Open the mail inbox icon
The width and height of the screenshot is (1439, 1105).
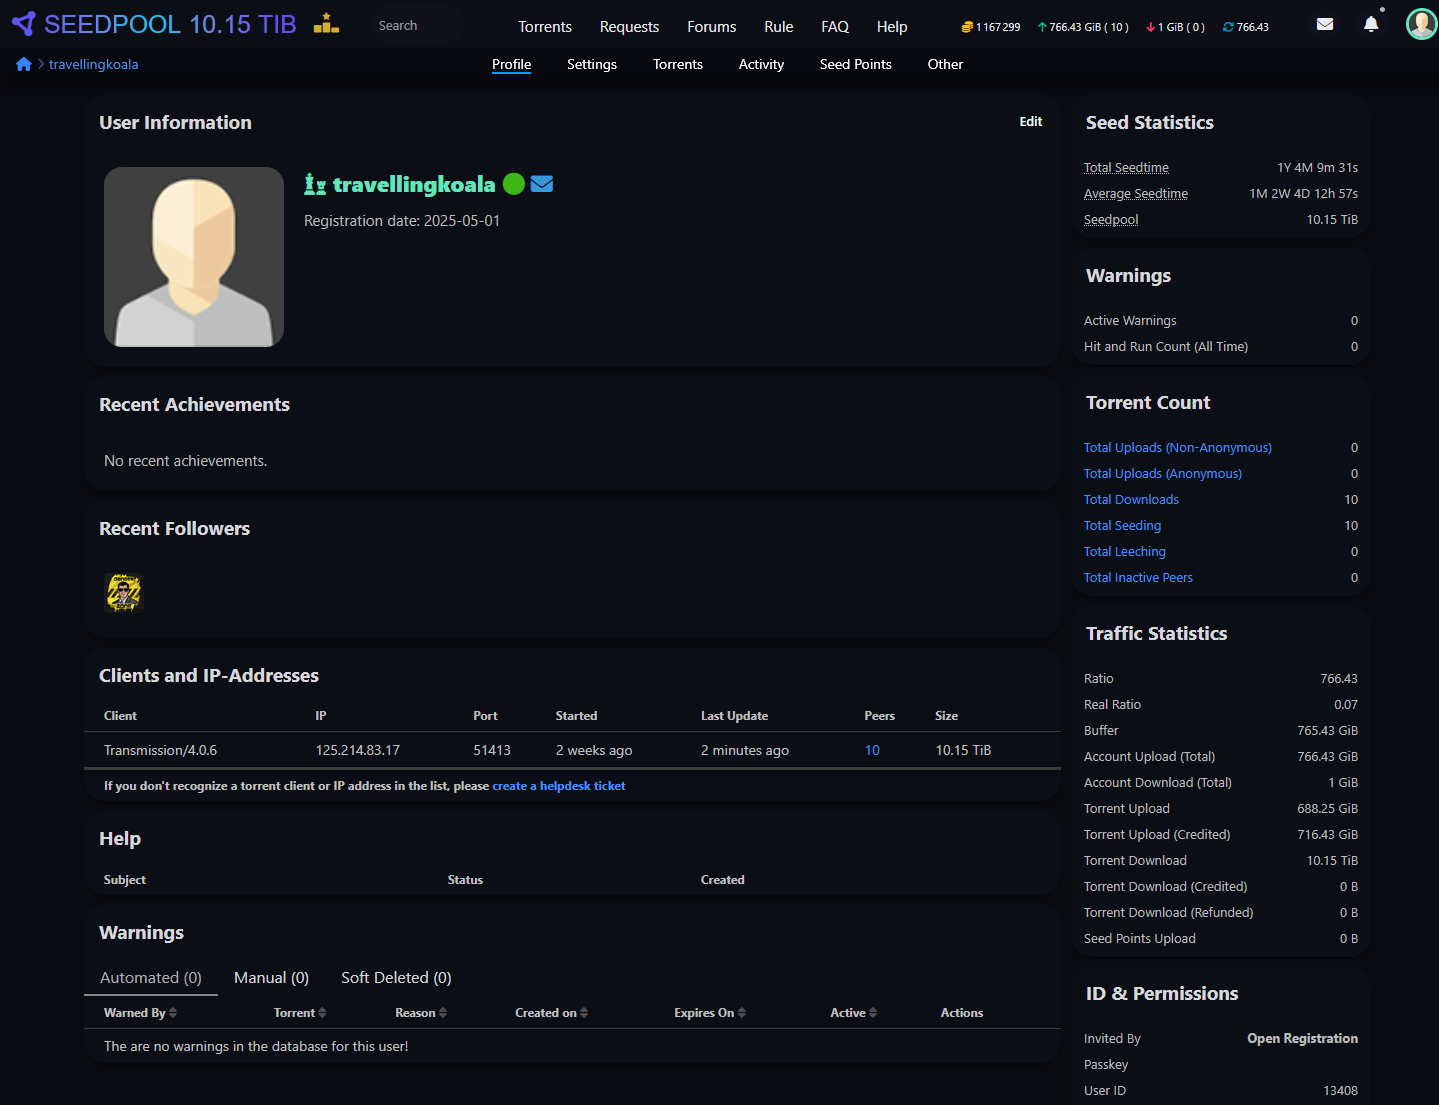(x=1325, y=24)
